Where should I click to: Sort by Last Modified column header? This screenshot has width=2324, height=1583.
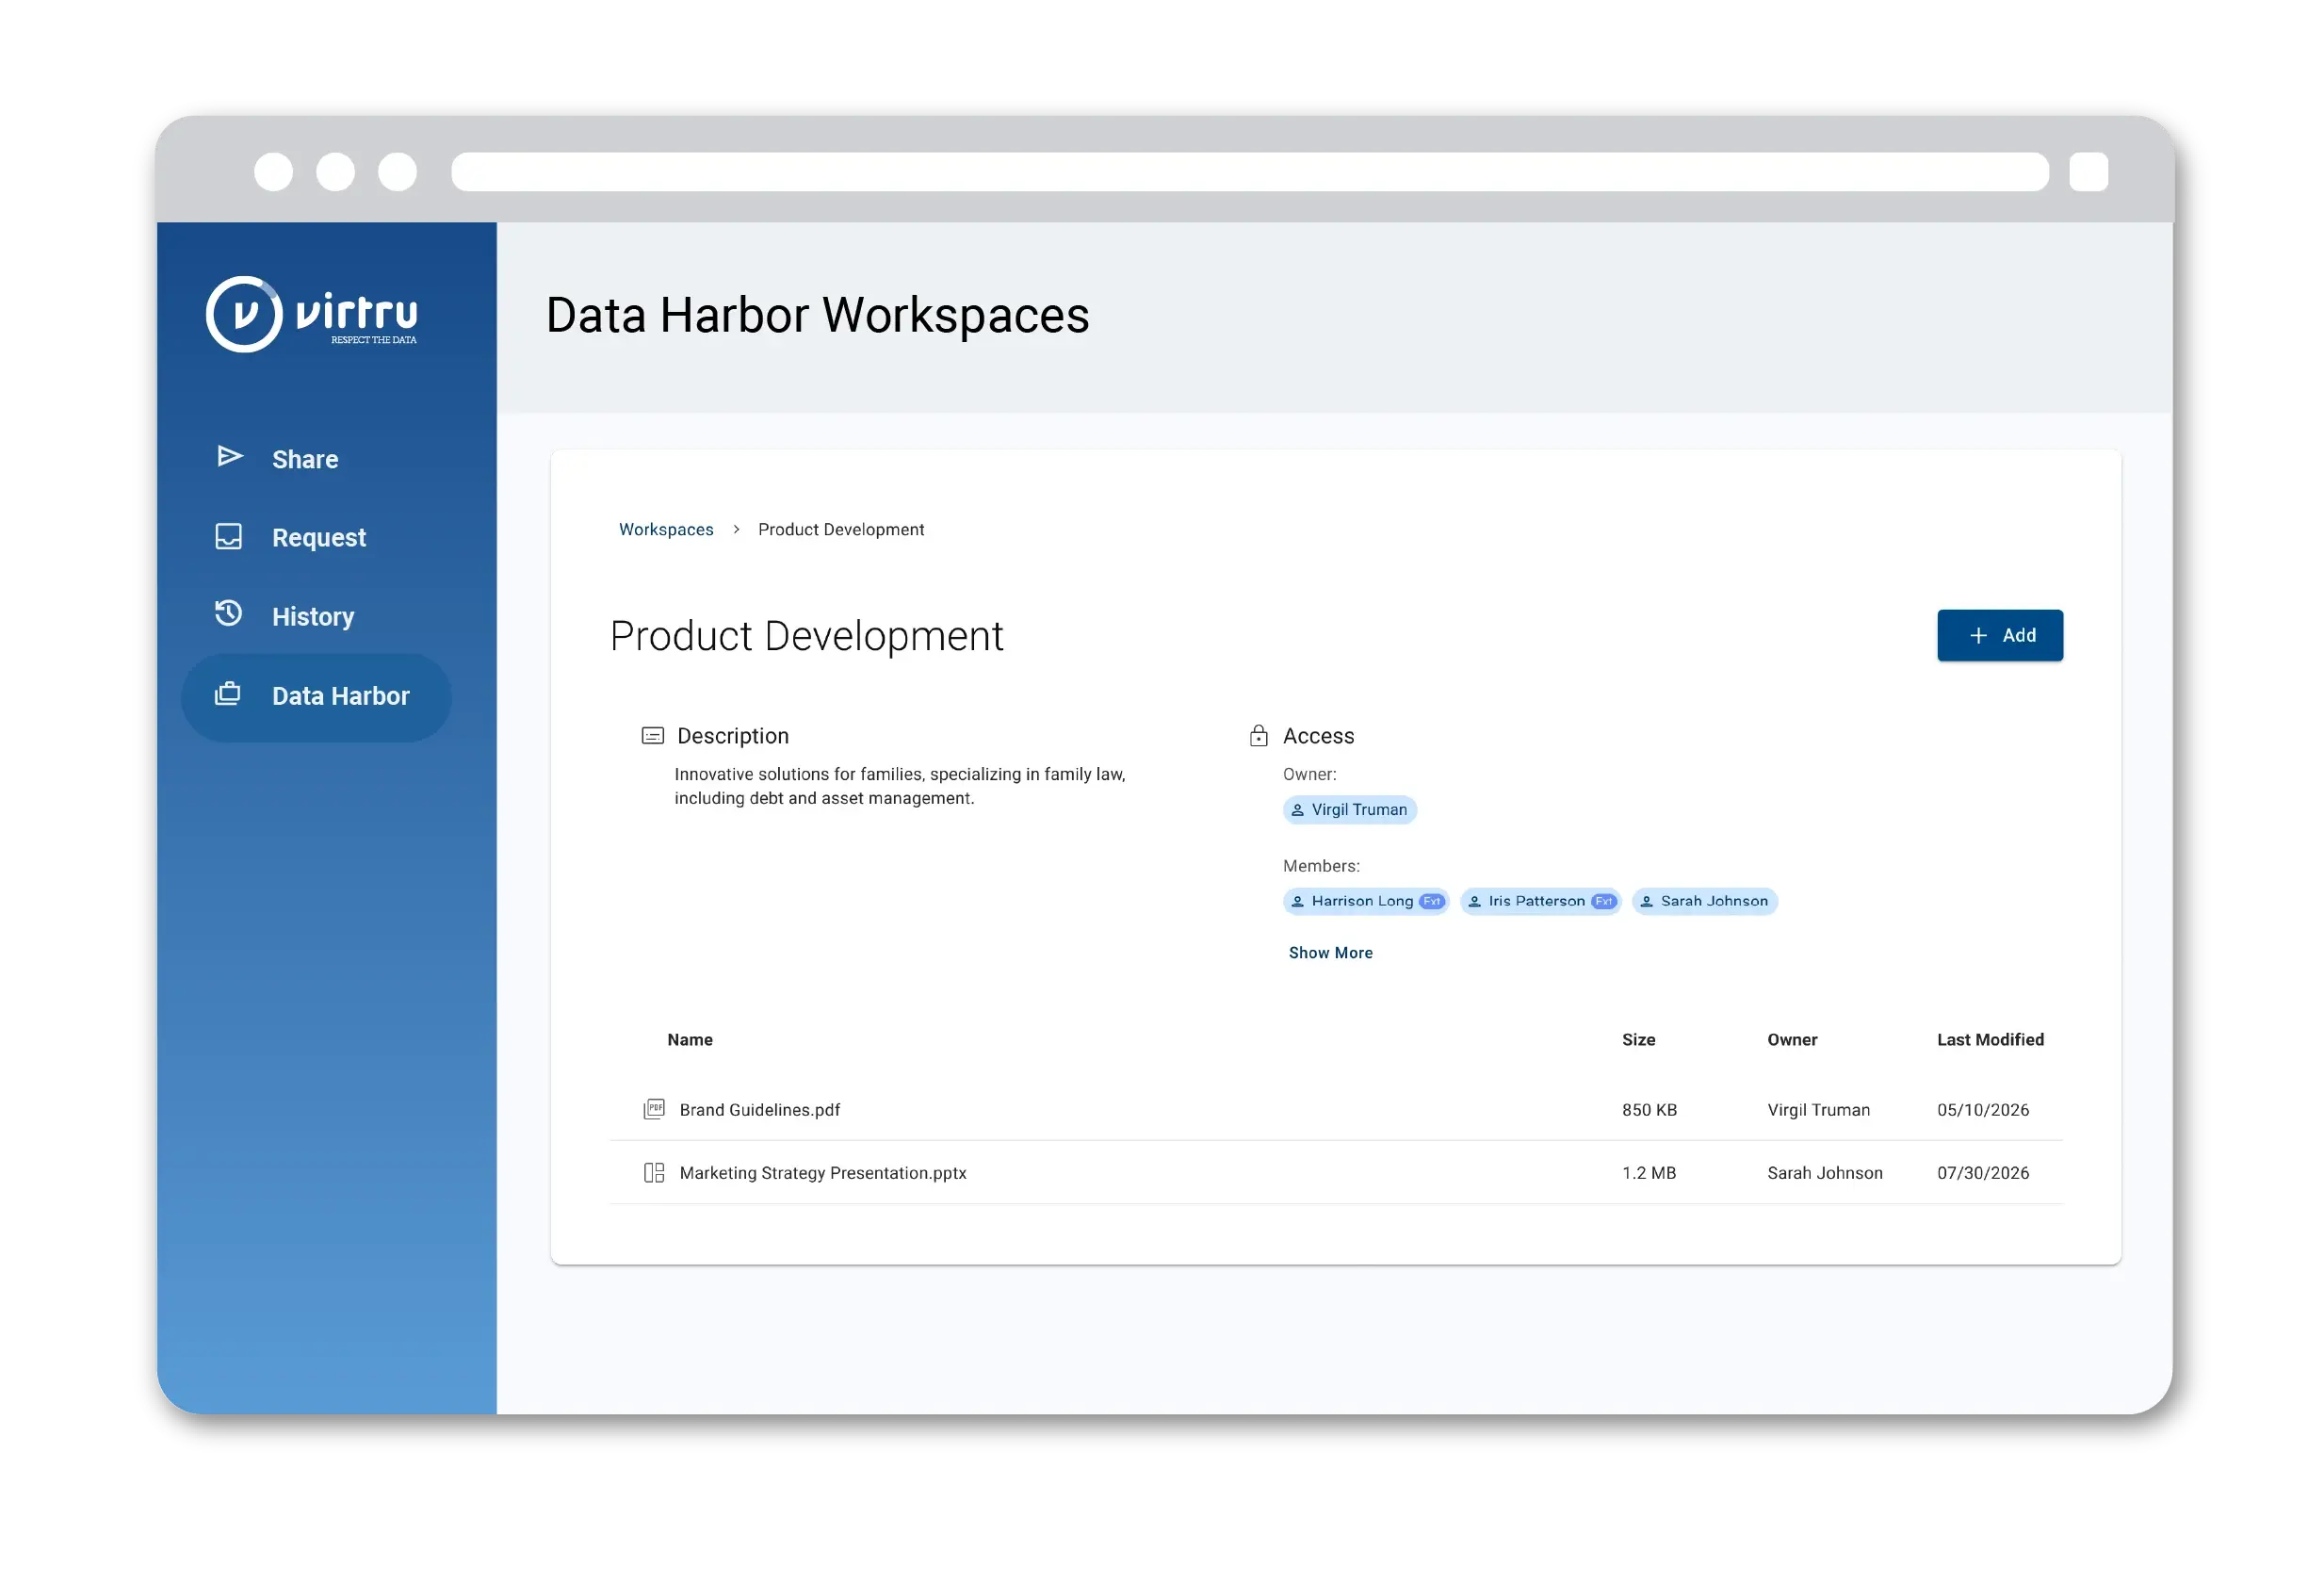(1990, 1040)
